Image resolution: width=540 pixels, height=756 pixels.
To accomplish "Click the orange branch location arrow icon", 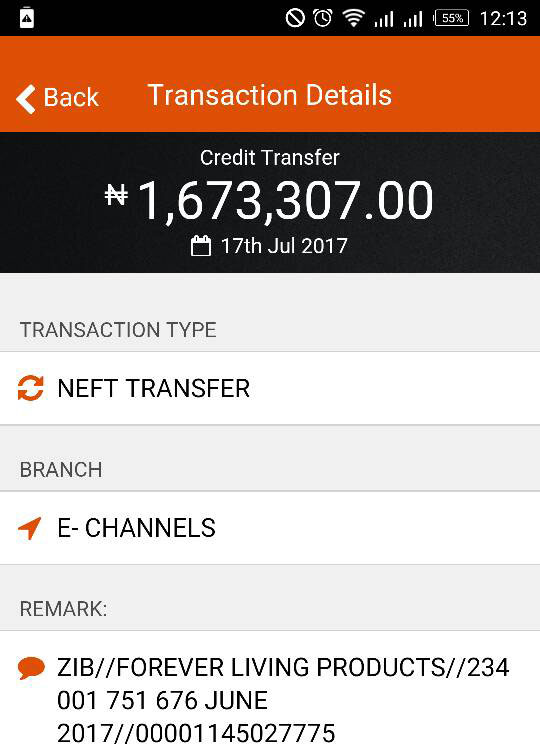I will point(30,528).
